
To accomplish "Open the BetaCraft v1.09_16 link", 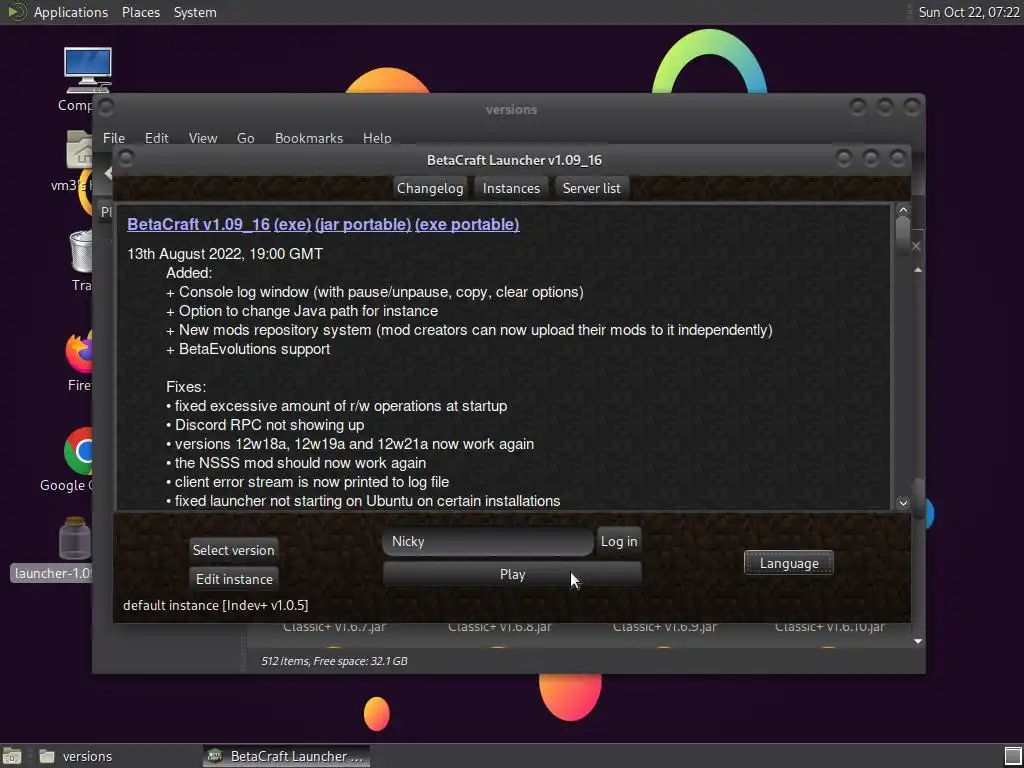I will [199, 224].
